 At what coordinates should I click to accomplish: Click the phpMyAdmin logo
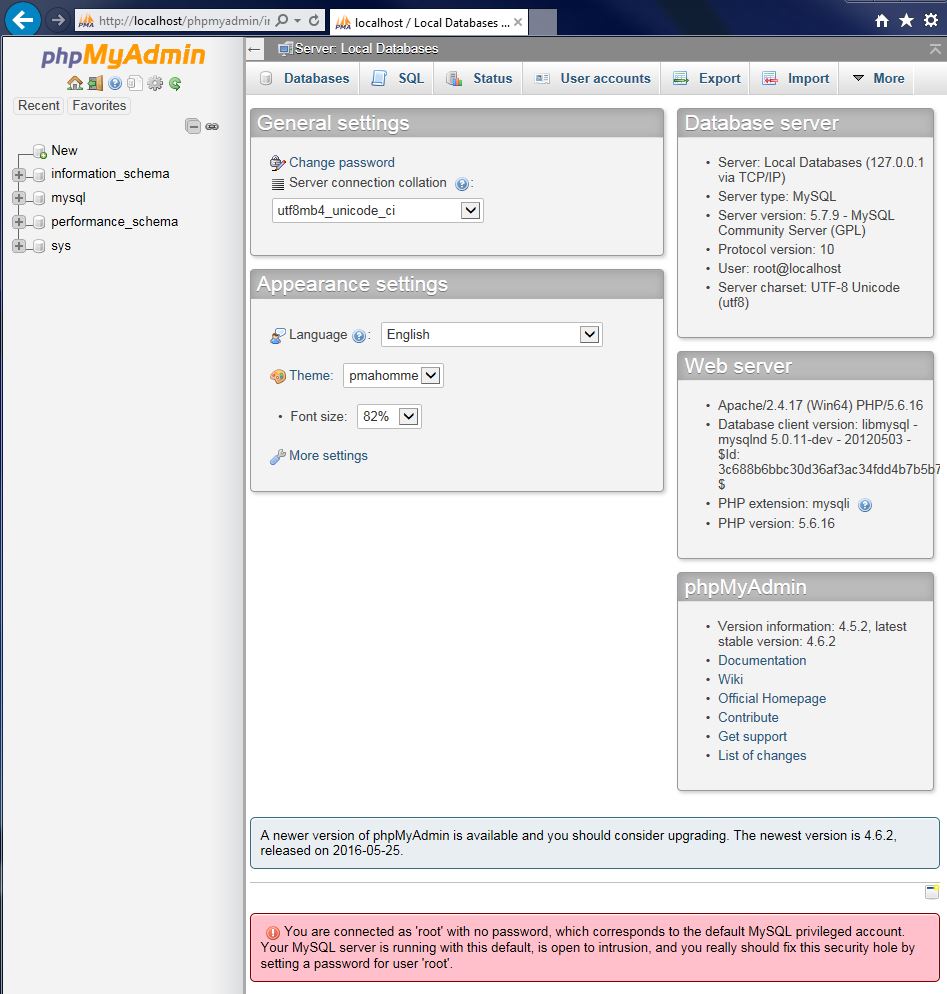click(x=123, y=55)
